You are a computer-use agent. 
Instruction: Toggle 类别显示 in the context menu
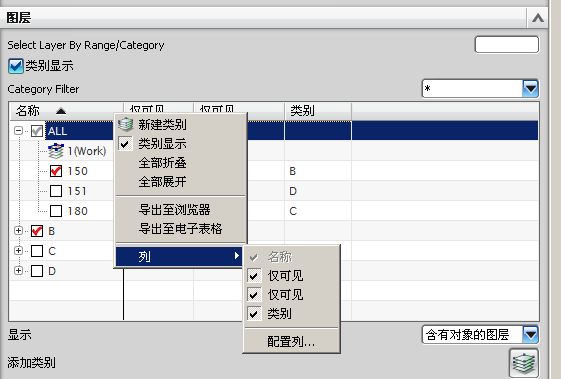point(181,144)
